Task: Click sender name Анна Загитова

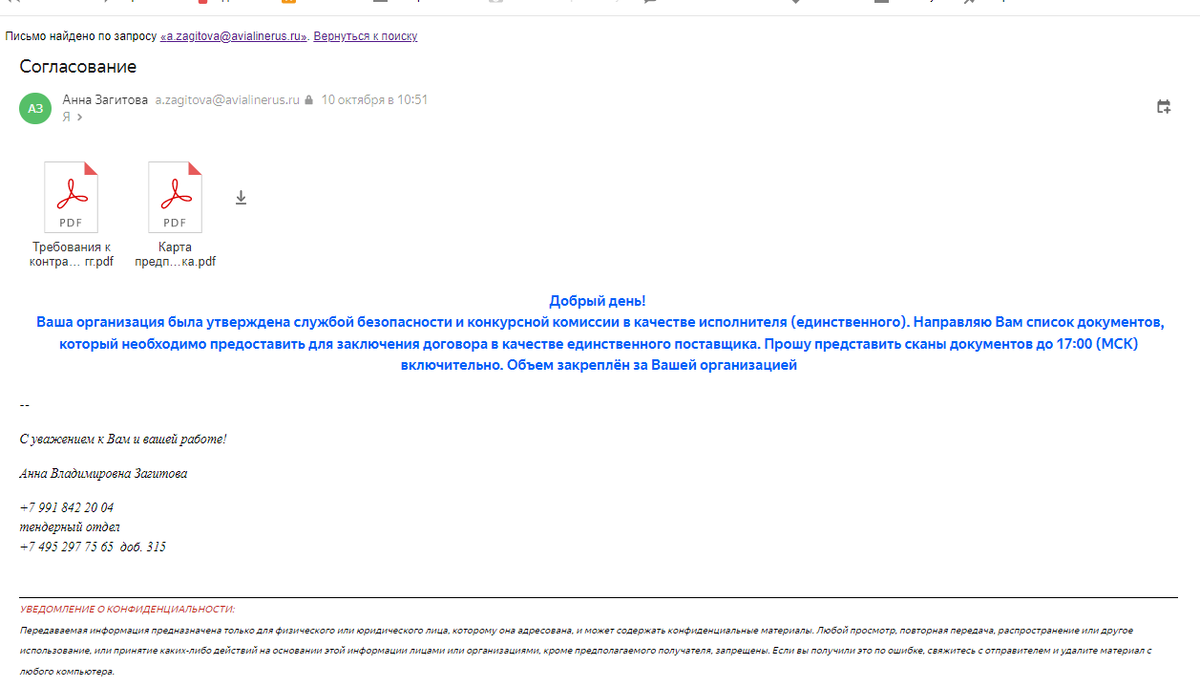Action: tap(105, 100)
